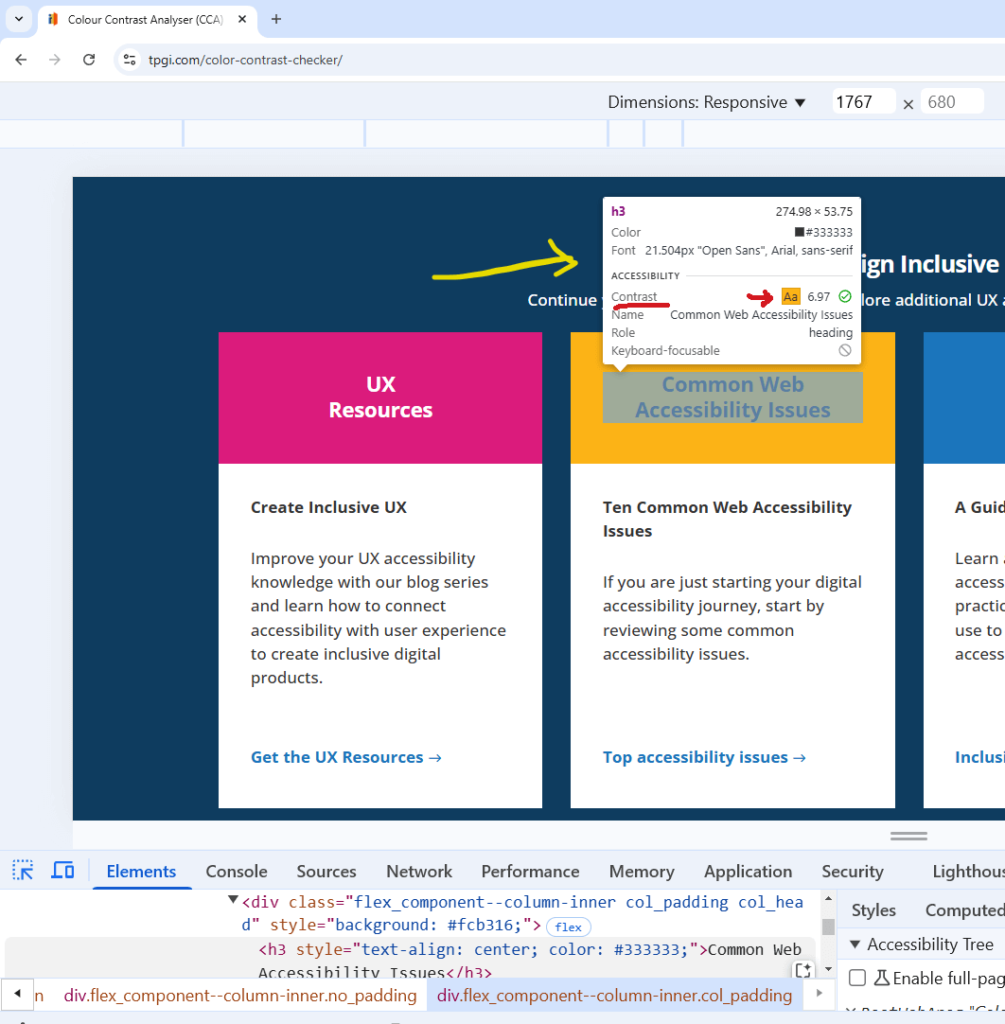1005x1024 pixels.
Task: Enable the full-page accessibility tree checkbox
Action: pyautogui.click(x=857, y=978)
